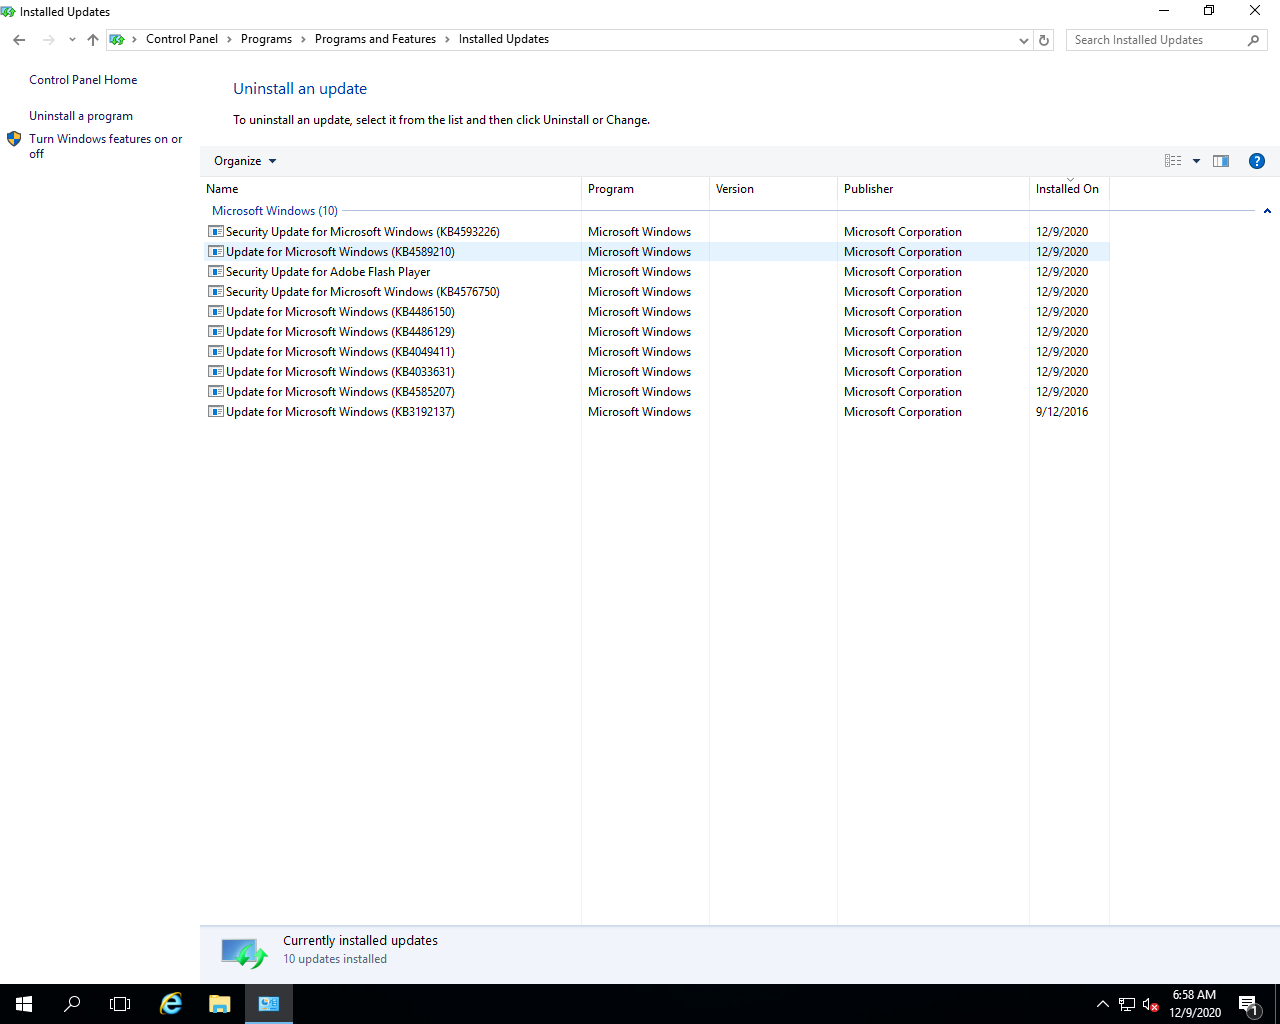Select Security Update for Adobe Flash Player
The width and height of the screenshot is (1280, 1024).
[654, 272]
